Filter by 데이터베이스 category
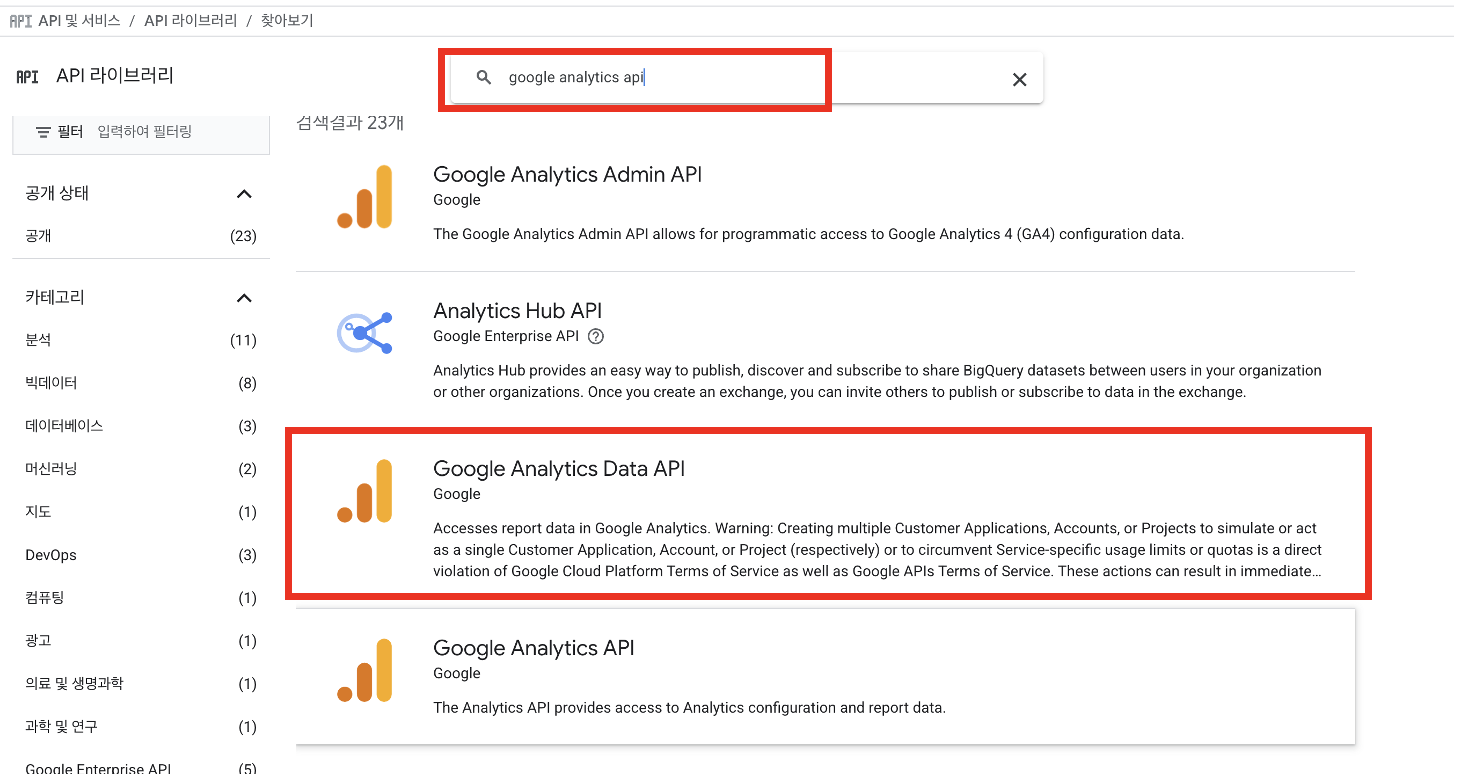 pos(141,426)
